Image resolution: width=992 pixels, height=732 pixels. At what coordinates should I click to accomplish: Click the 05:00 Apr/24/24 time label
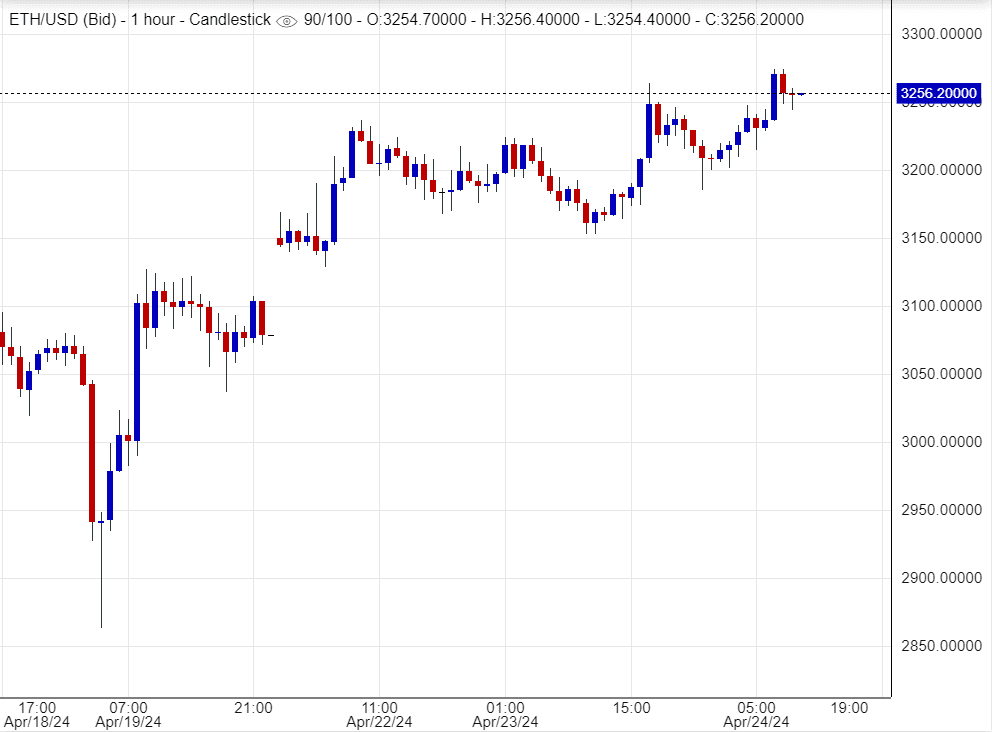757,714
